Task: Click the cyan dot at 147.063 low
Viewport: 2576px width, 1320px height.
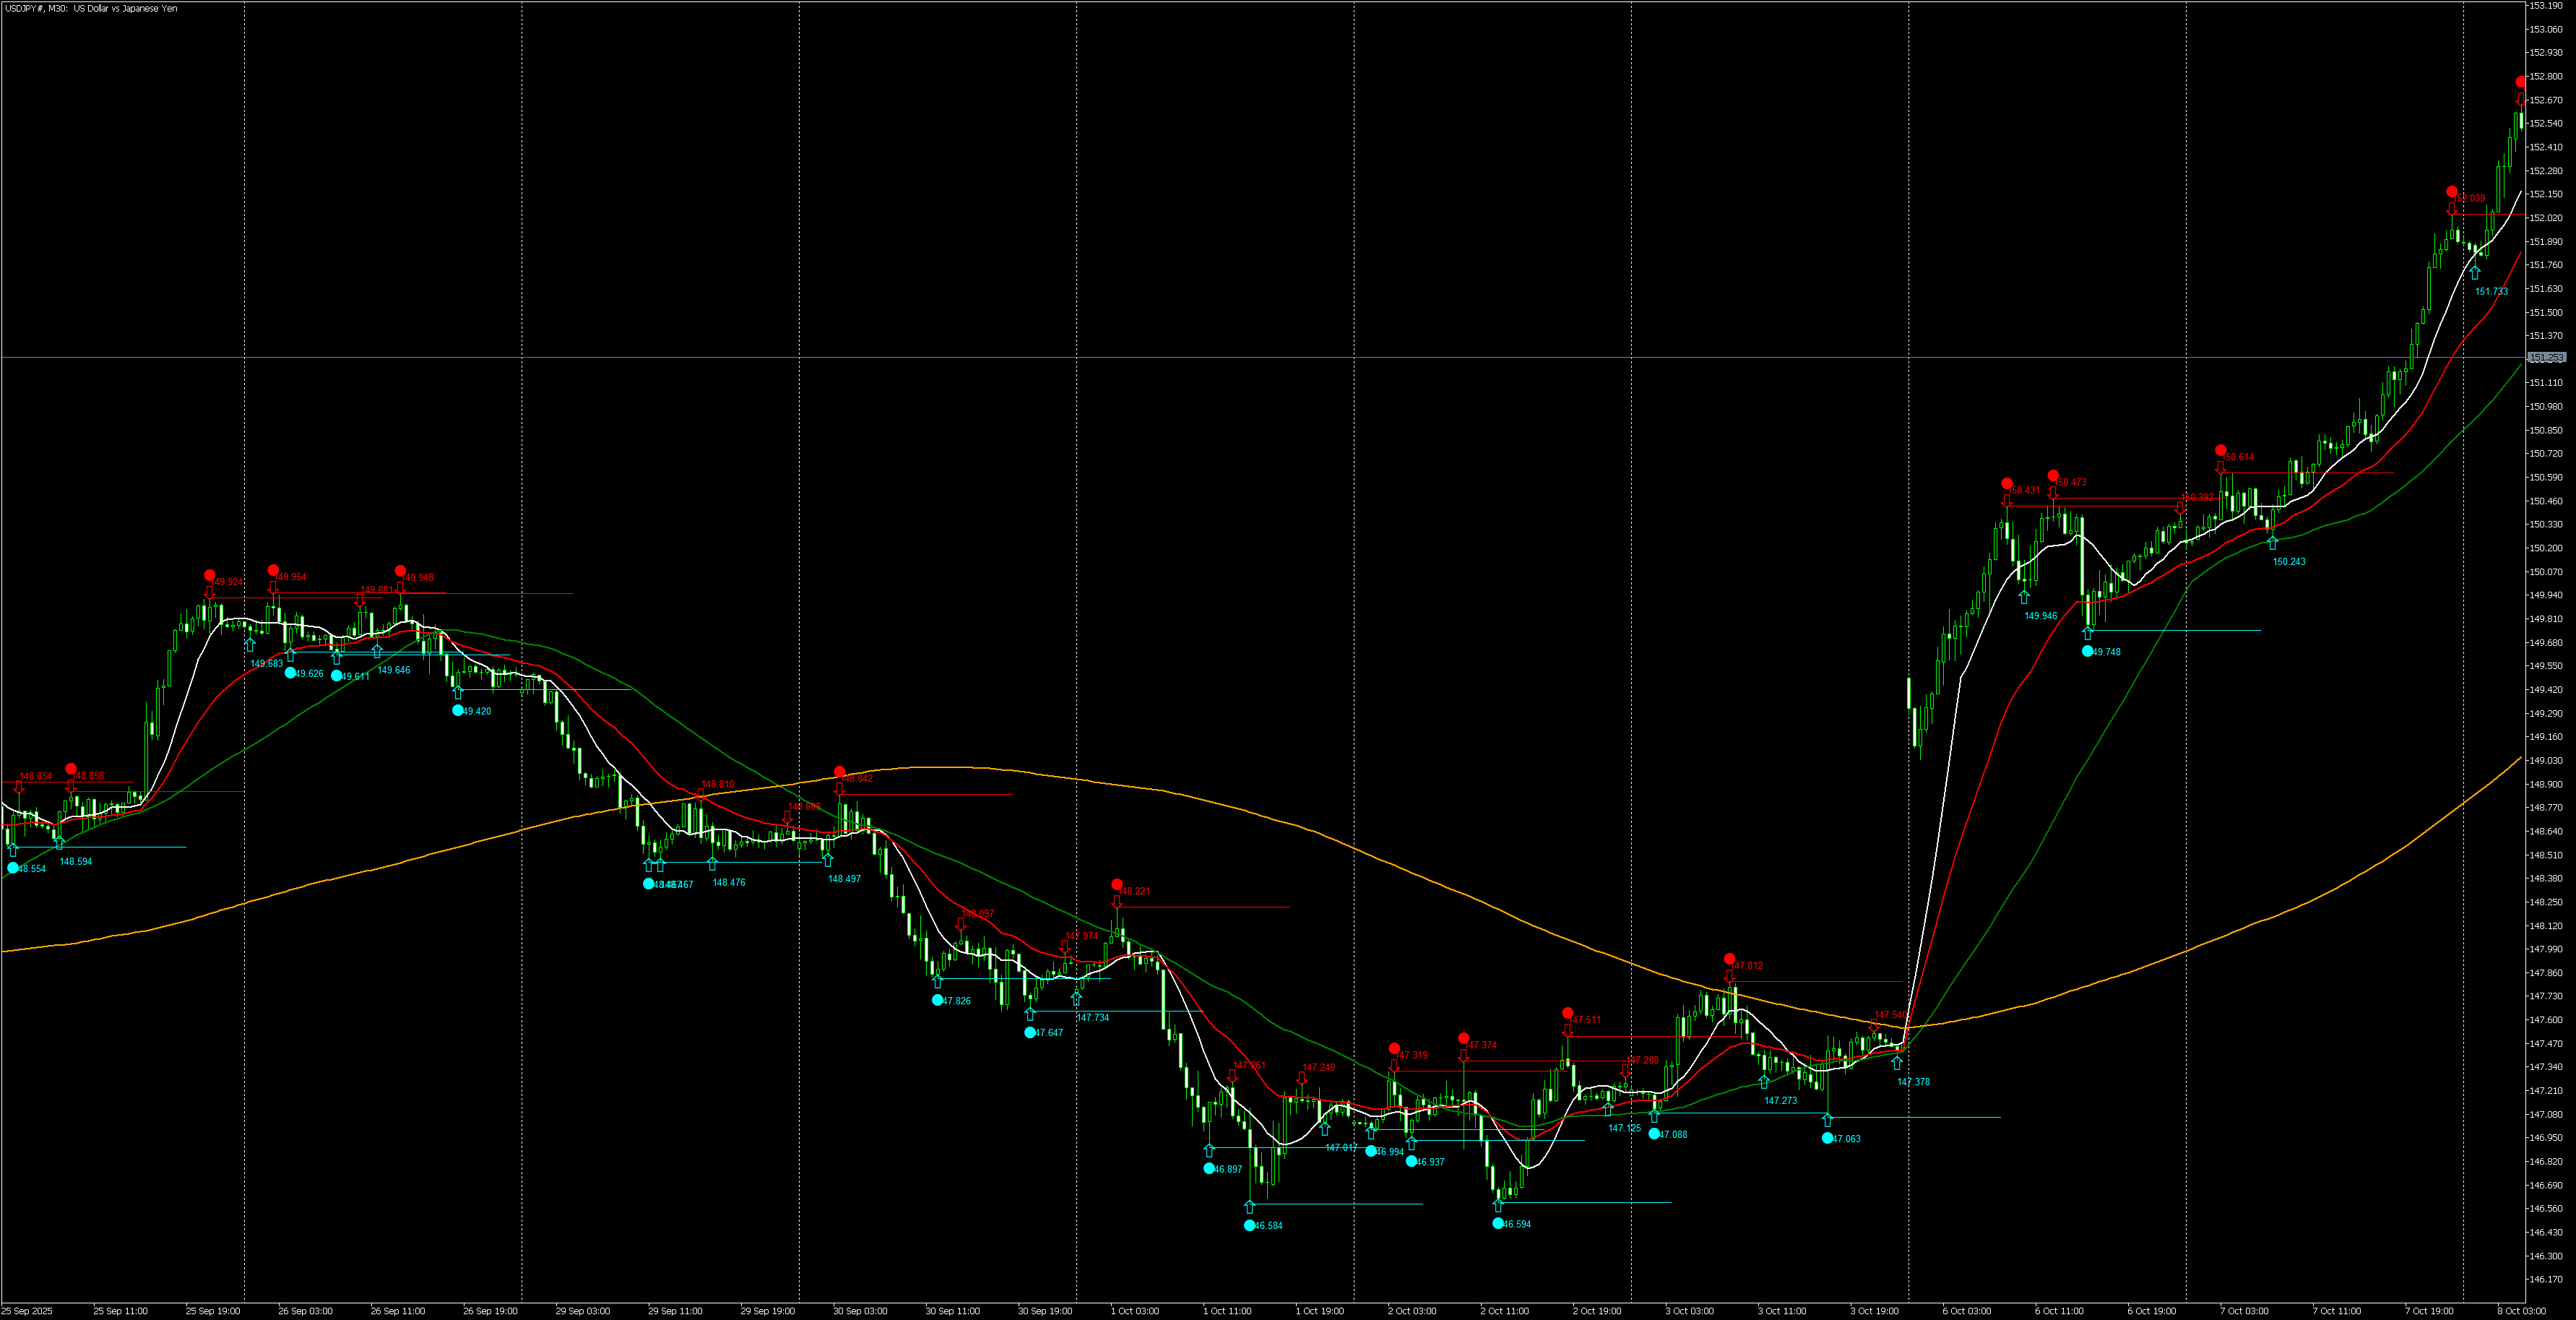Action: pyautogui.click(x=1828, y=1138)
